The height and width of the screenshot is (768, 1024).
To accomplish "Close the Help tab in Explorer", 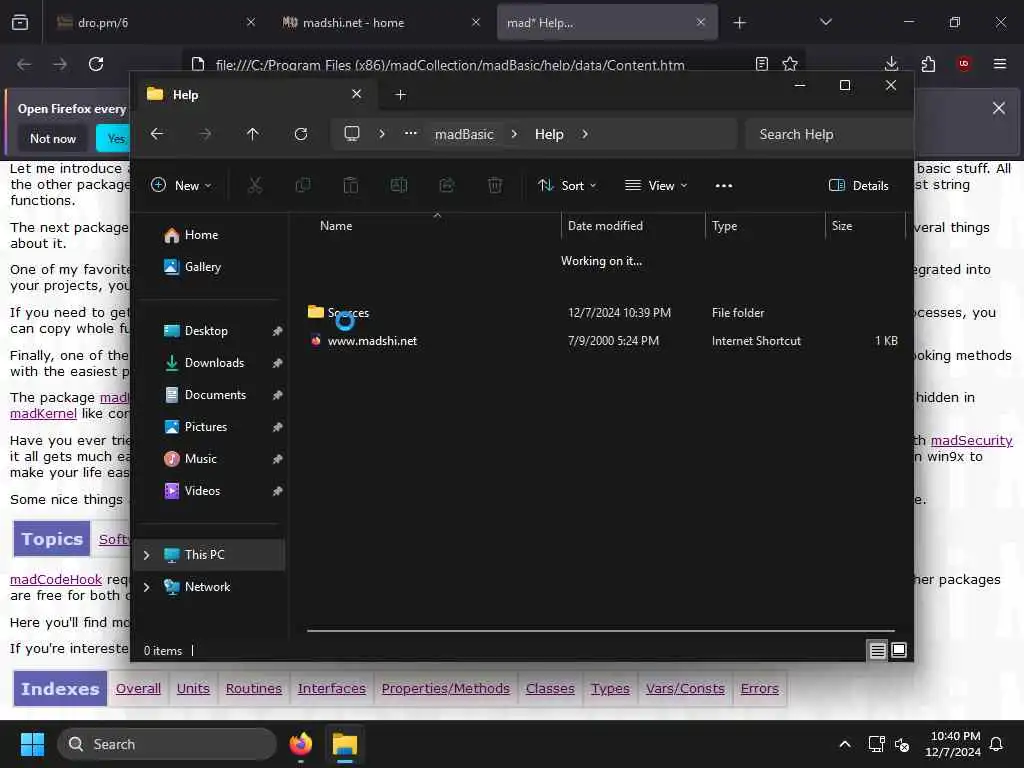I will (x=357, y=94).
